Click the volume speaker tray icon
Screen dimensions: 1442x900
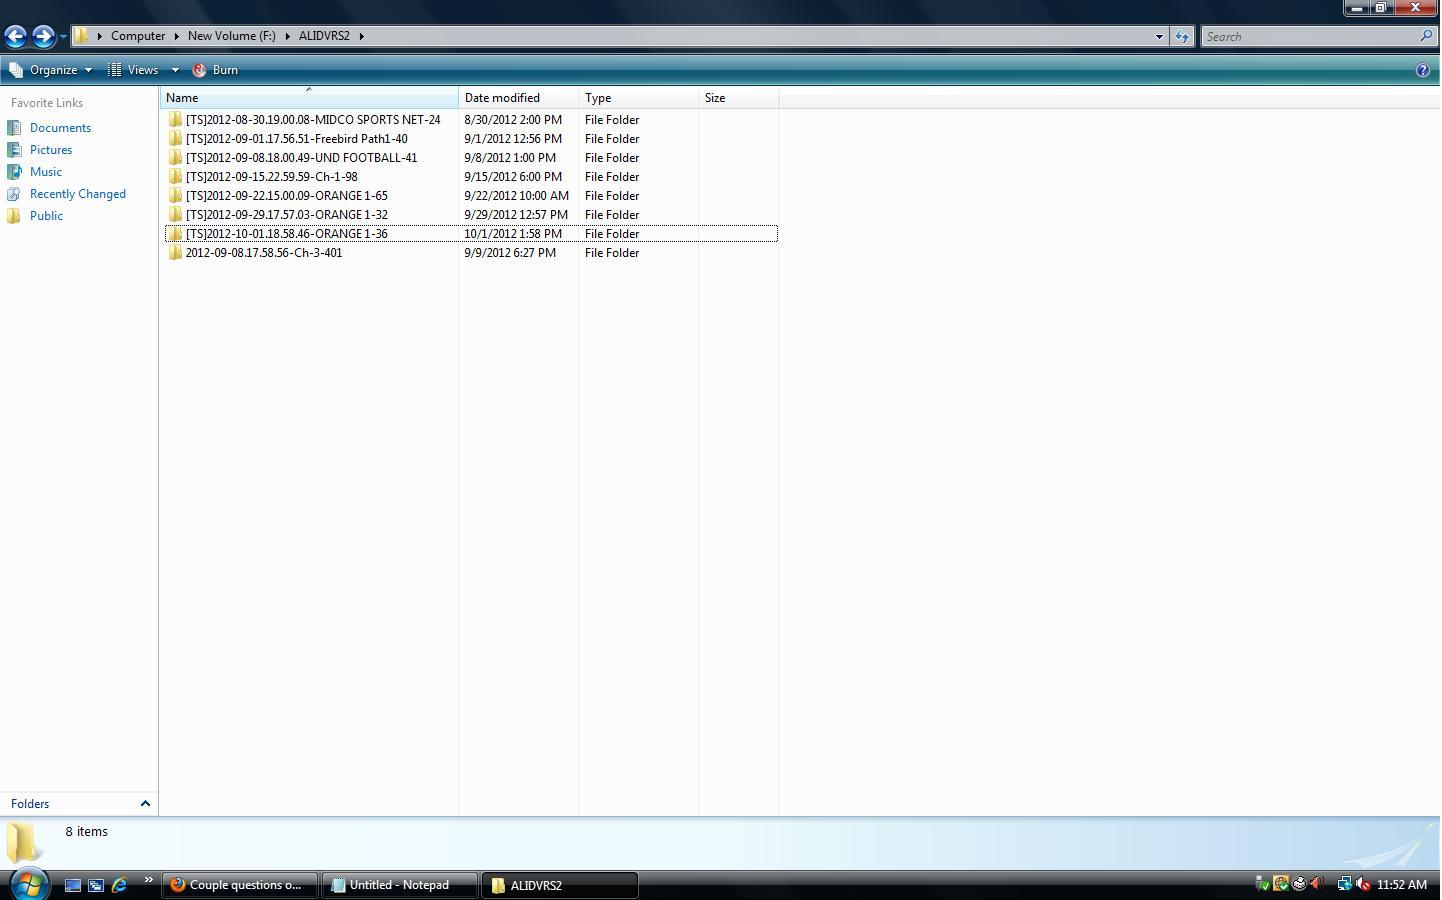[1362, 884]
